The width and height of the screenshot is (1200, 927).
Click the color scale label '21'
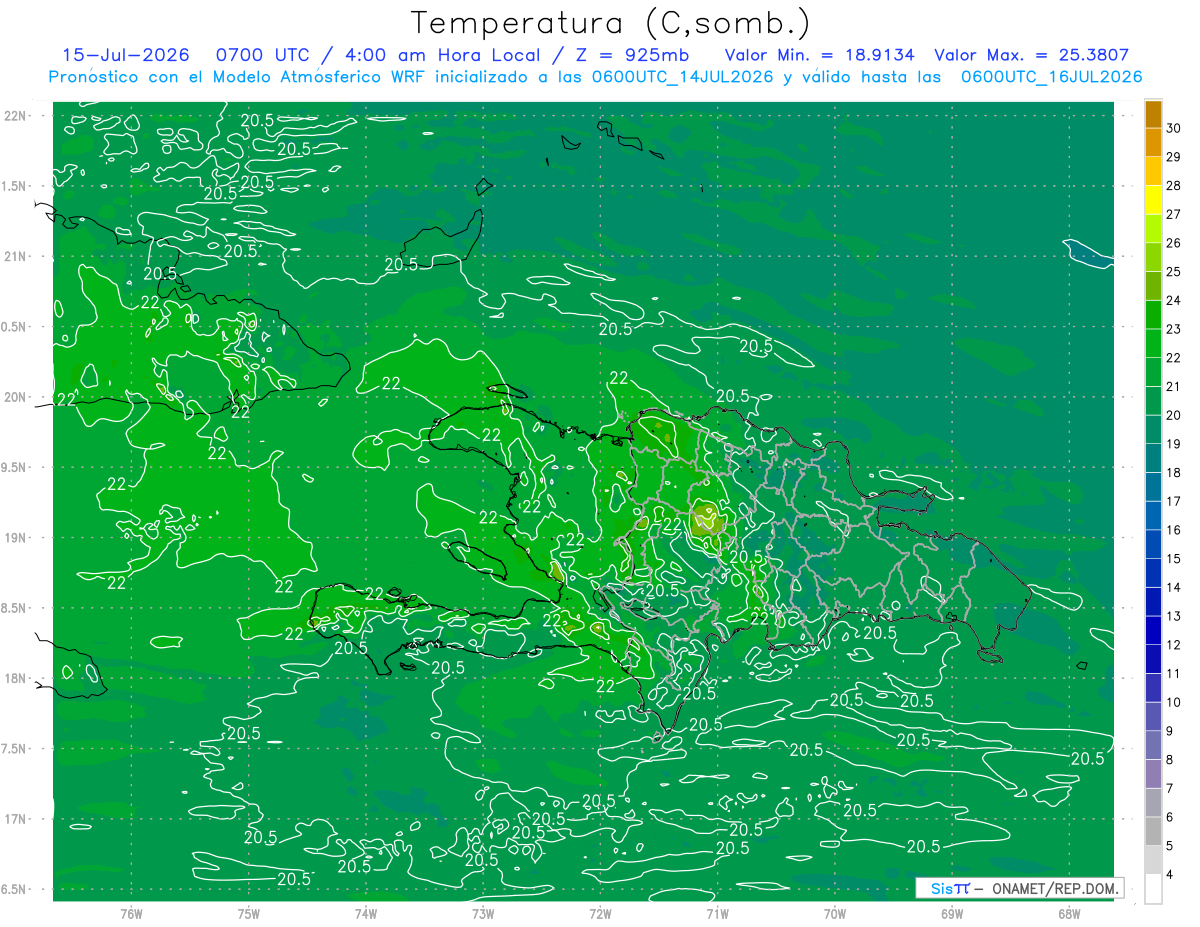(1174, 386)
